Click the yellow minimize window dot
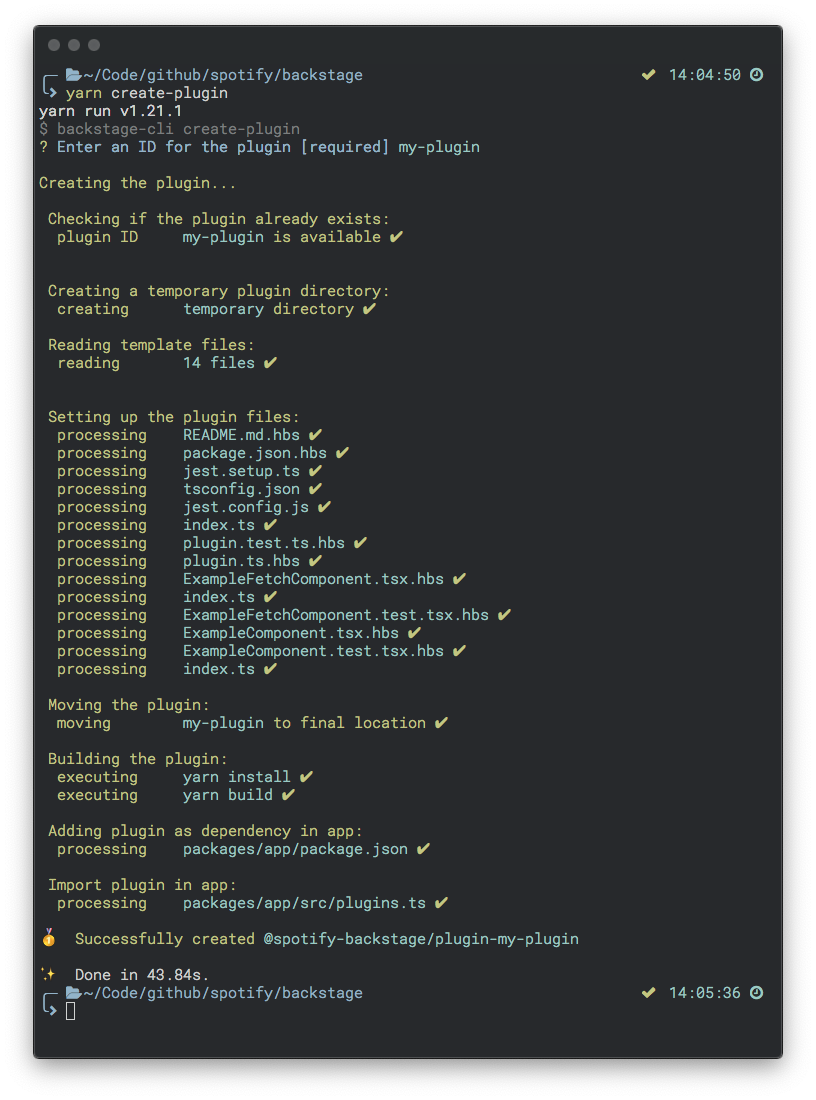816x1100 pixels. click(74, 45)
